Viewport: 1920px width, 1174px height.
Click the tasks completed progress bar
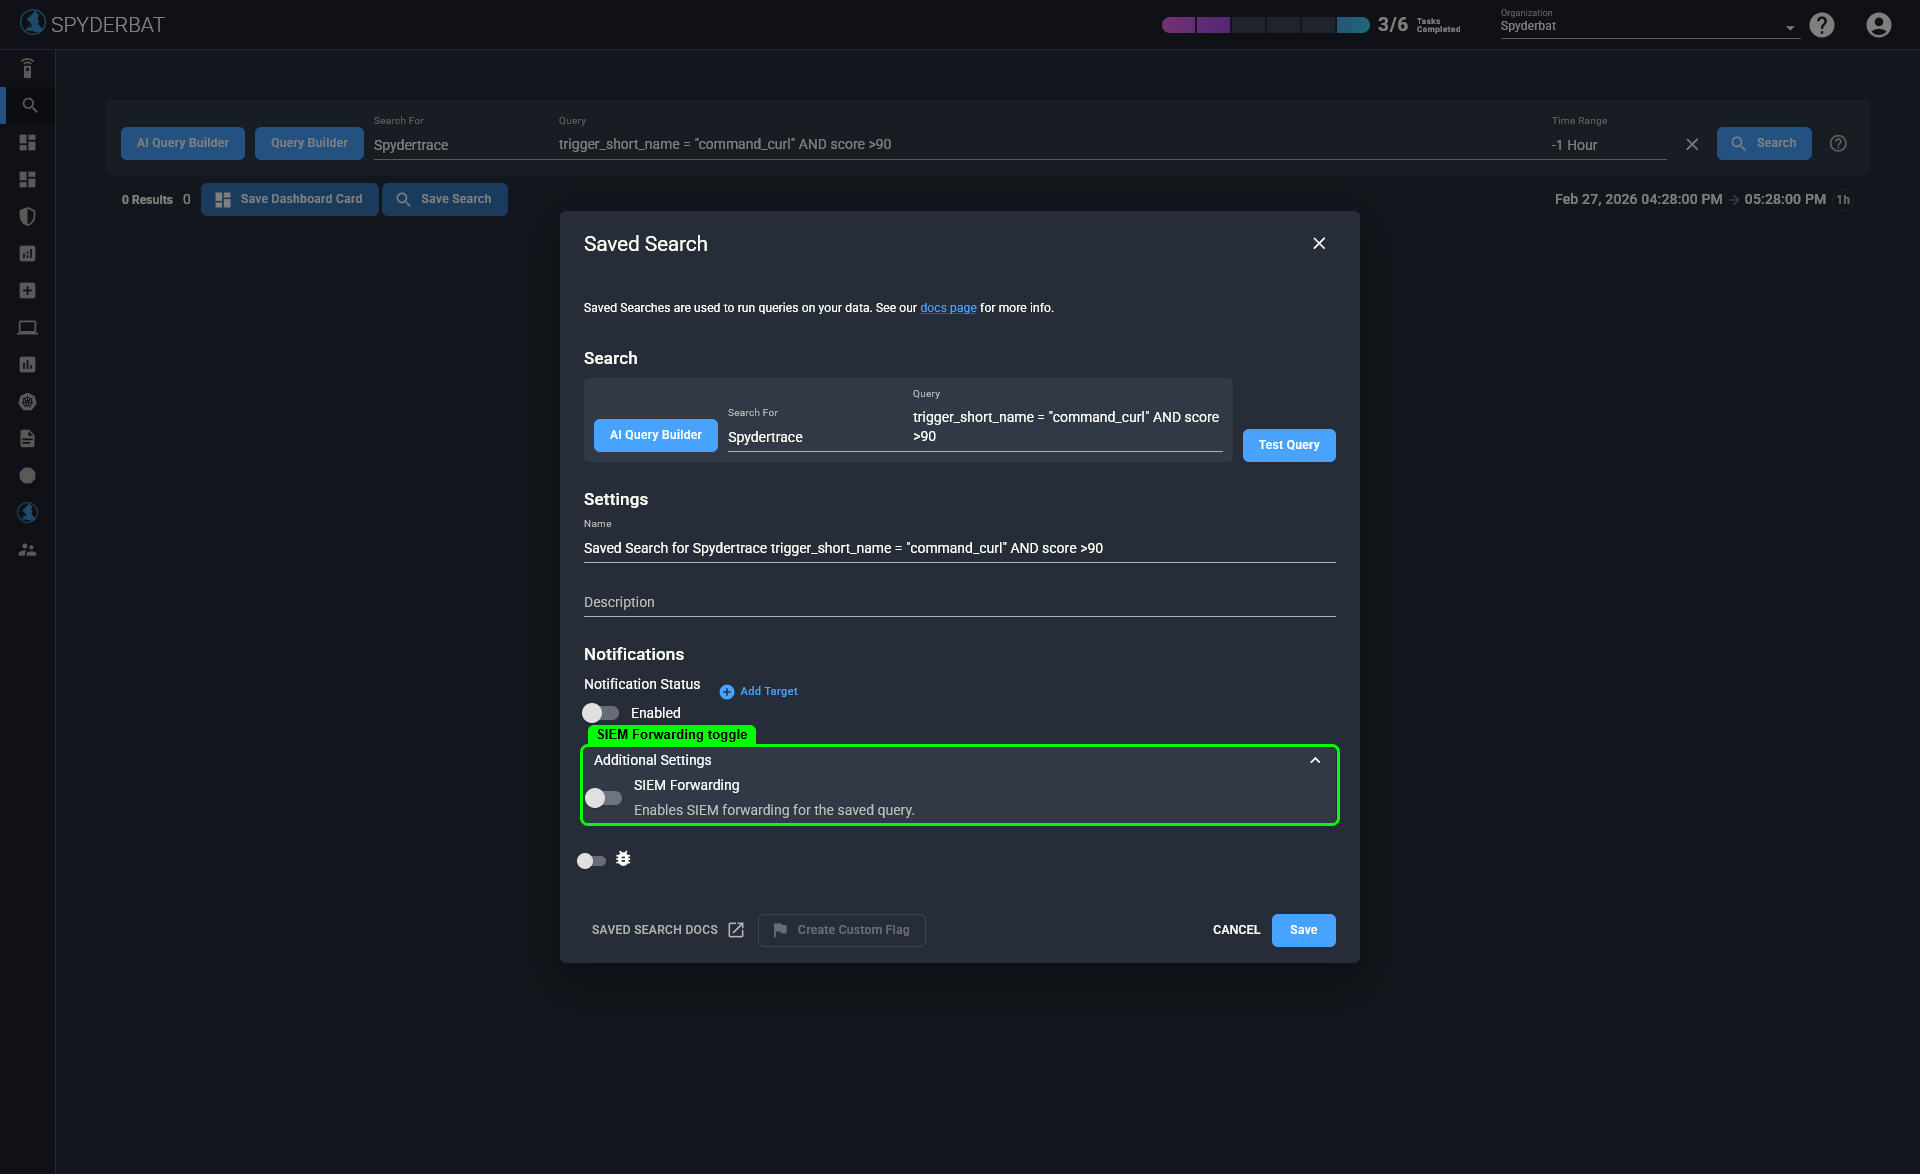(x=1265, y=25)
